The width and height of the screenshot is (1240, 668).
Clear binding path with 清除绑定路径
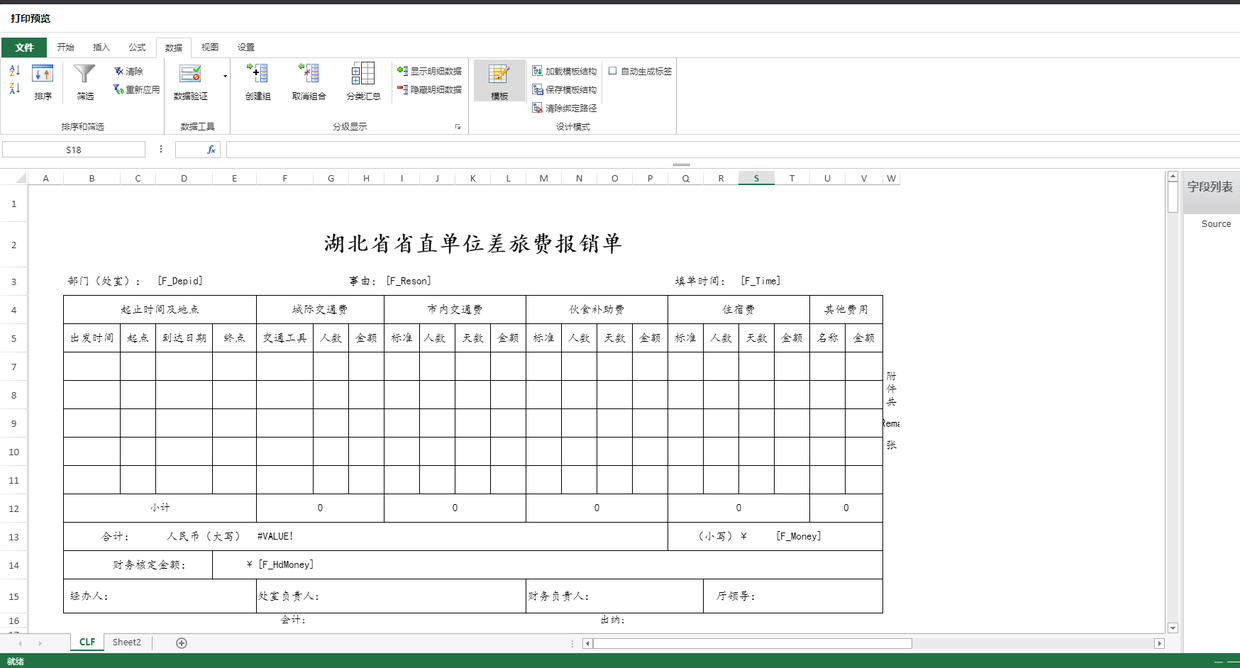click(564, 108)
